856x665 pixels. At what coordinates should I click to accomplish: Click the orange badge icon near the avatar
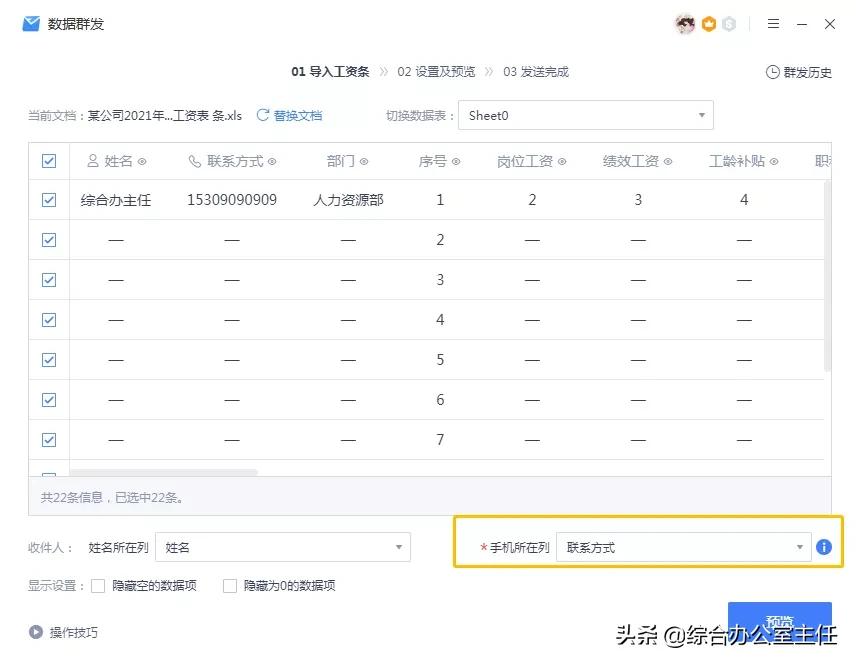pos(710,22)
